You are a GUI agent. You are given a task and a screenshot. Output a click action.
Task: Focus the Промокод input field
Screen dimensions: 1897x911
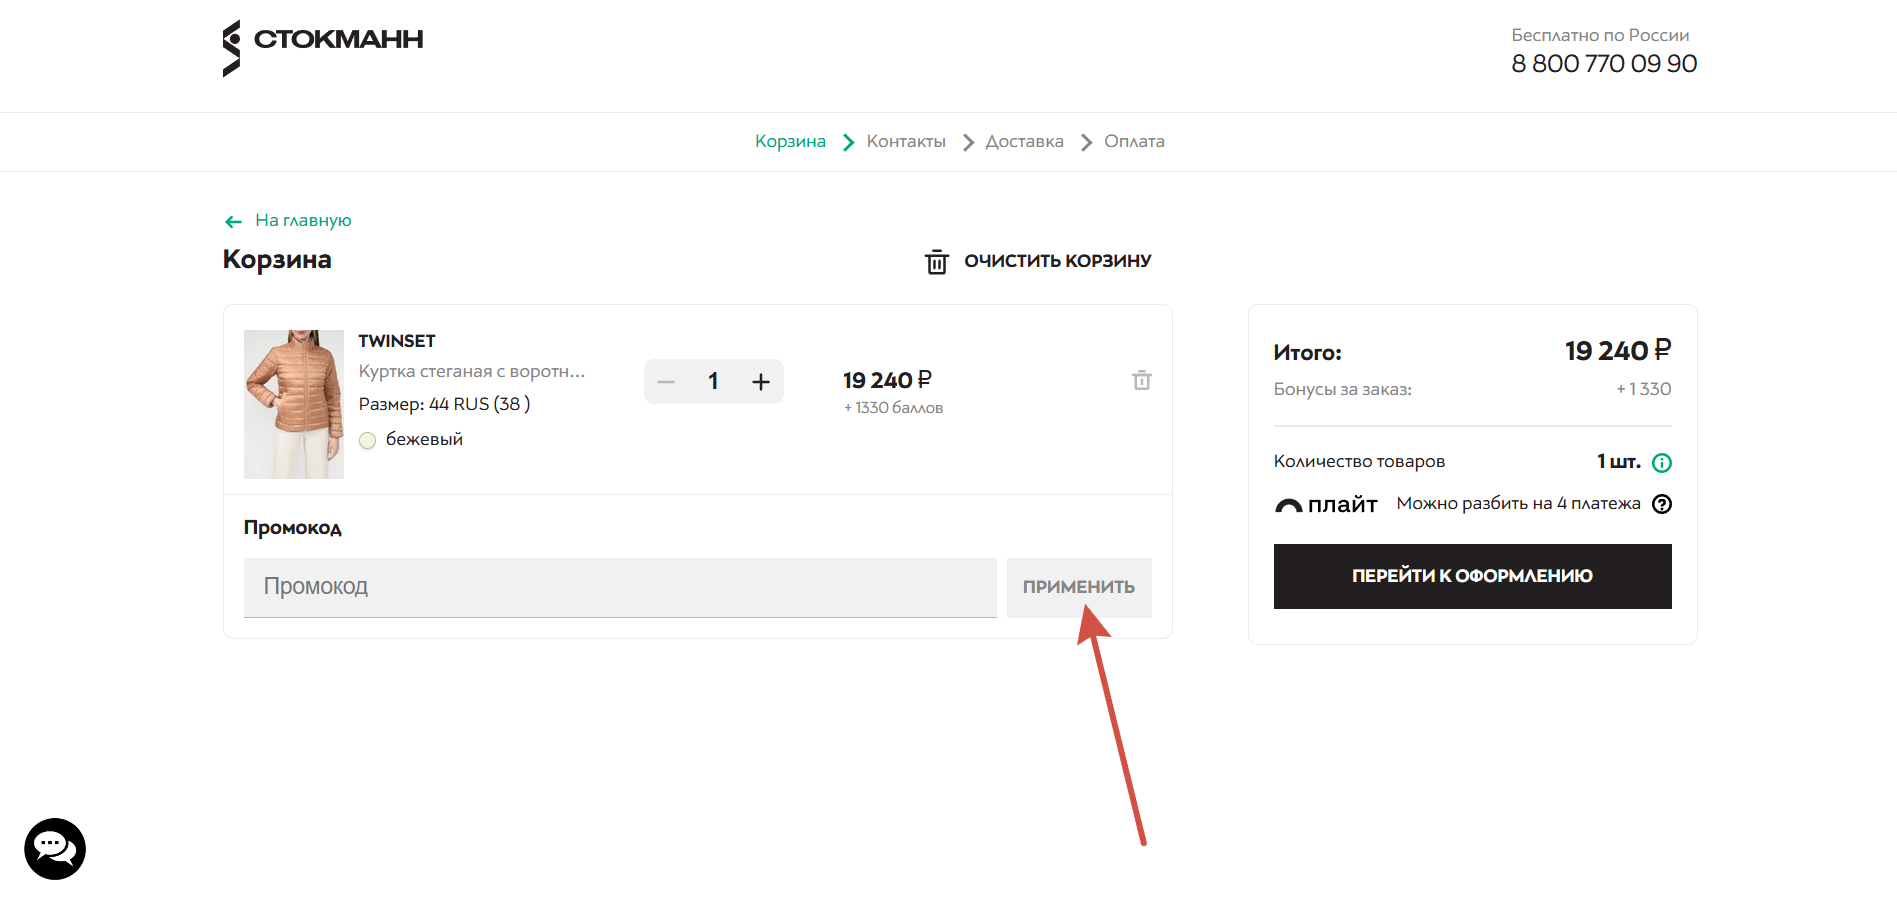click(x=620, y=587)
